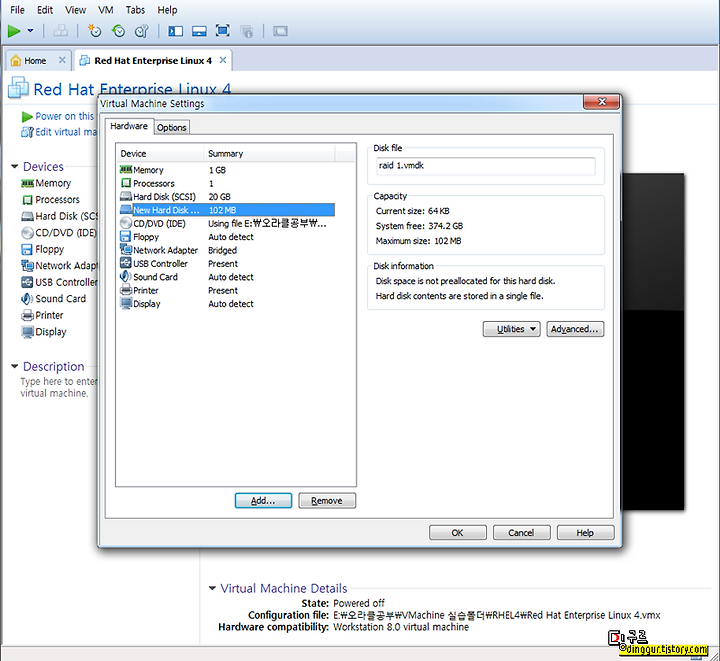720x661 pixels.
Task: Open the VM menu
Action: (x=106, y=10)
